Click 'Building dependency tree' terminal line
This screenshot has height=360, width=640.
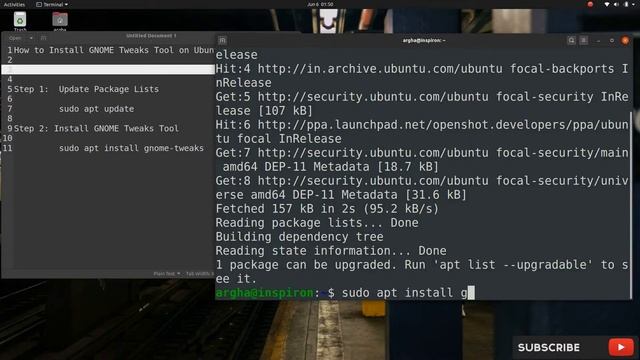(299, 237)
